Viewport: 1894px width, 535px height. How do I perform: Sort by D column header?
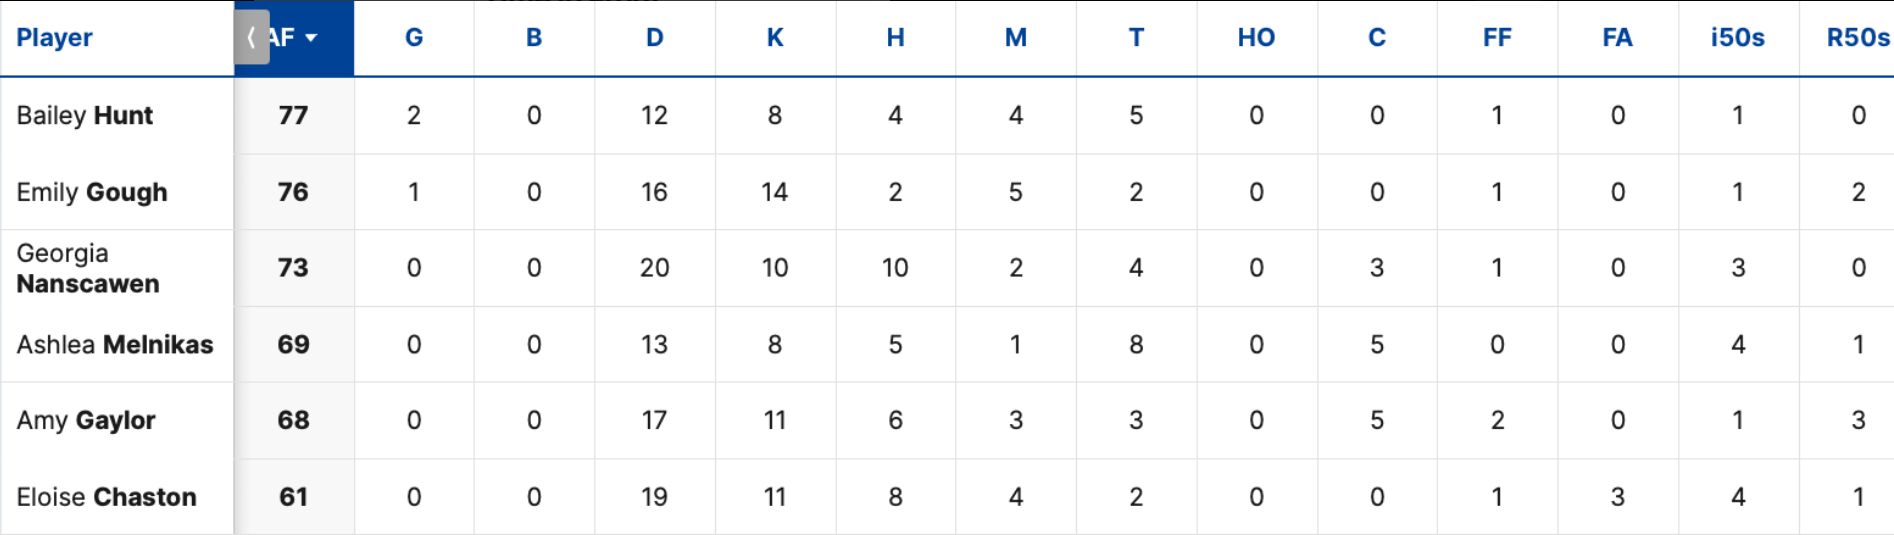click(654, 38)
